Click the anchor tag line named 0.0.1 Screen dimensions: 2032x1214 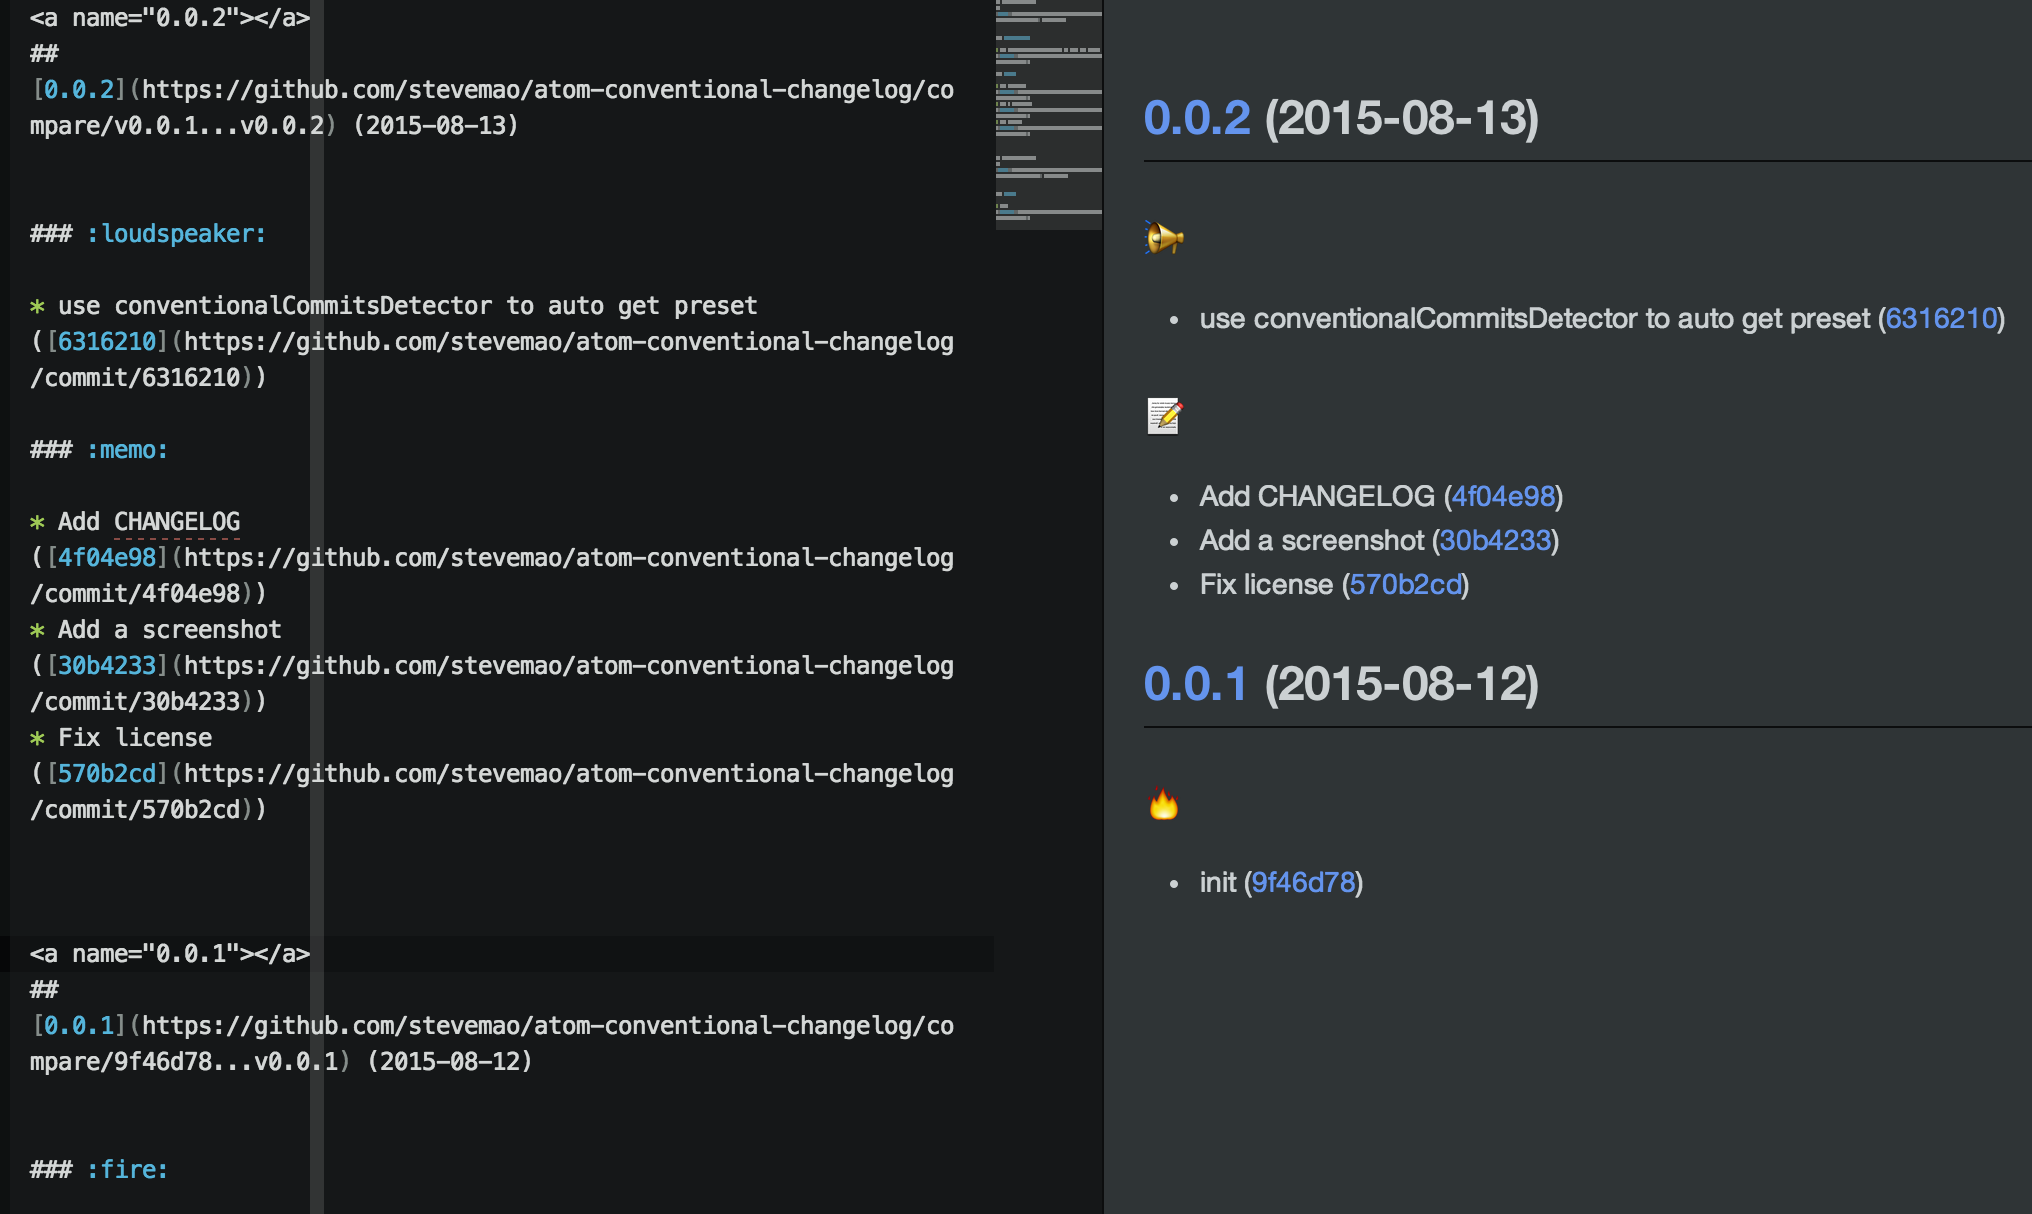pyautogui.click(x=170, y=954)
